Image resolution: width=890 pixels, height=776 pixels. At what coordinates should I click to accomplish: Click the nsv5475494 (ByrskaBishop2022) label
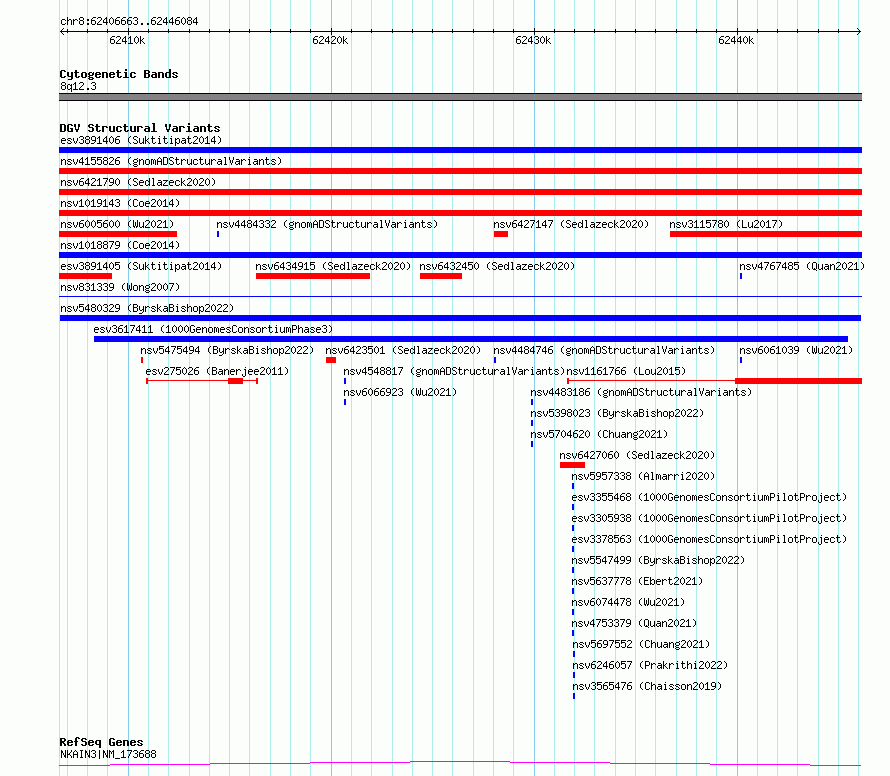coord(227,350)
